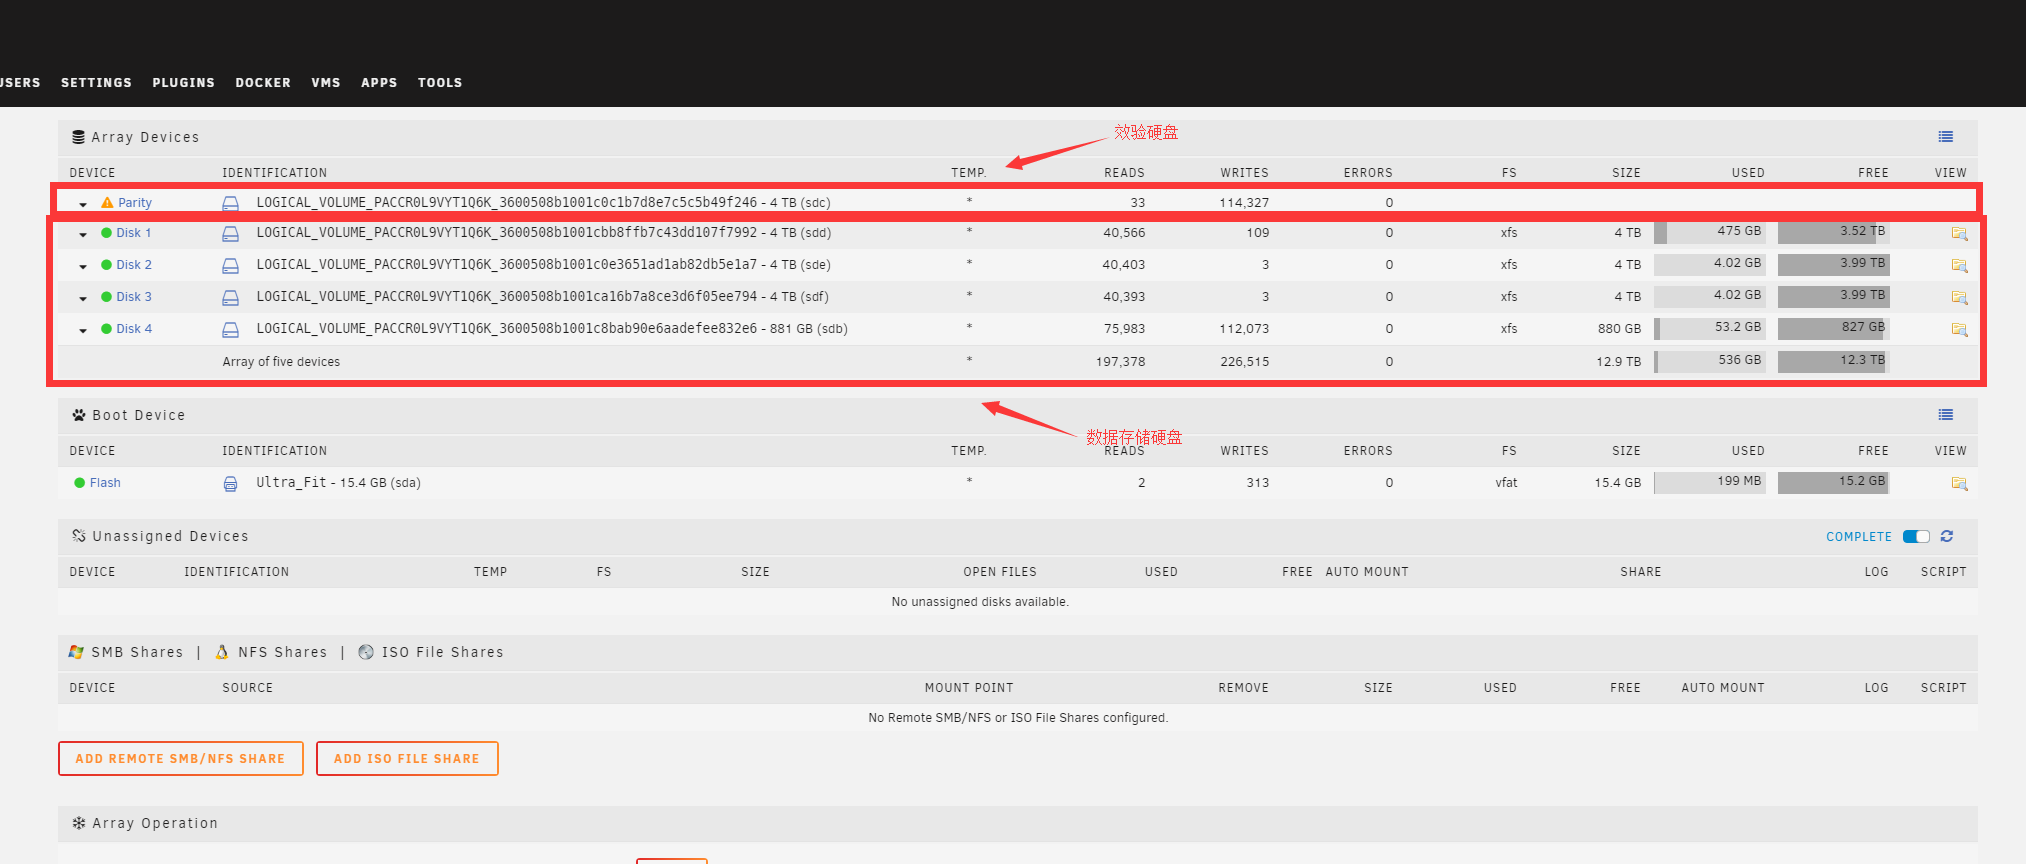
Task: Click the Disk 2 drive icon
Action: coord(230,266)
